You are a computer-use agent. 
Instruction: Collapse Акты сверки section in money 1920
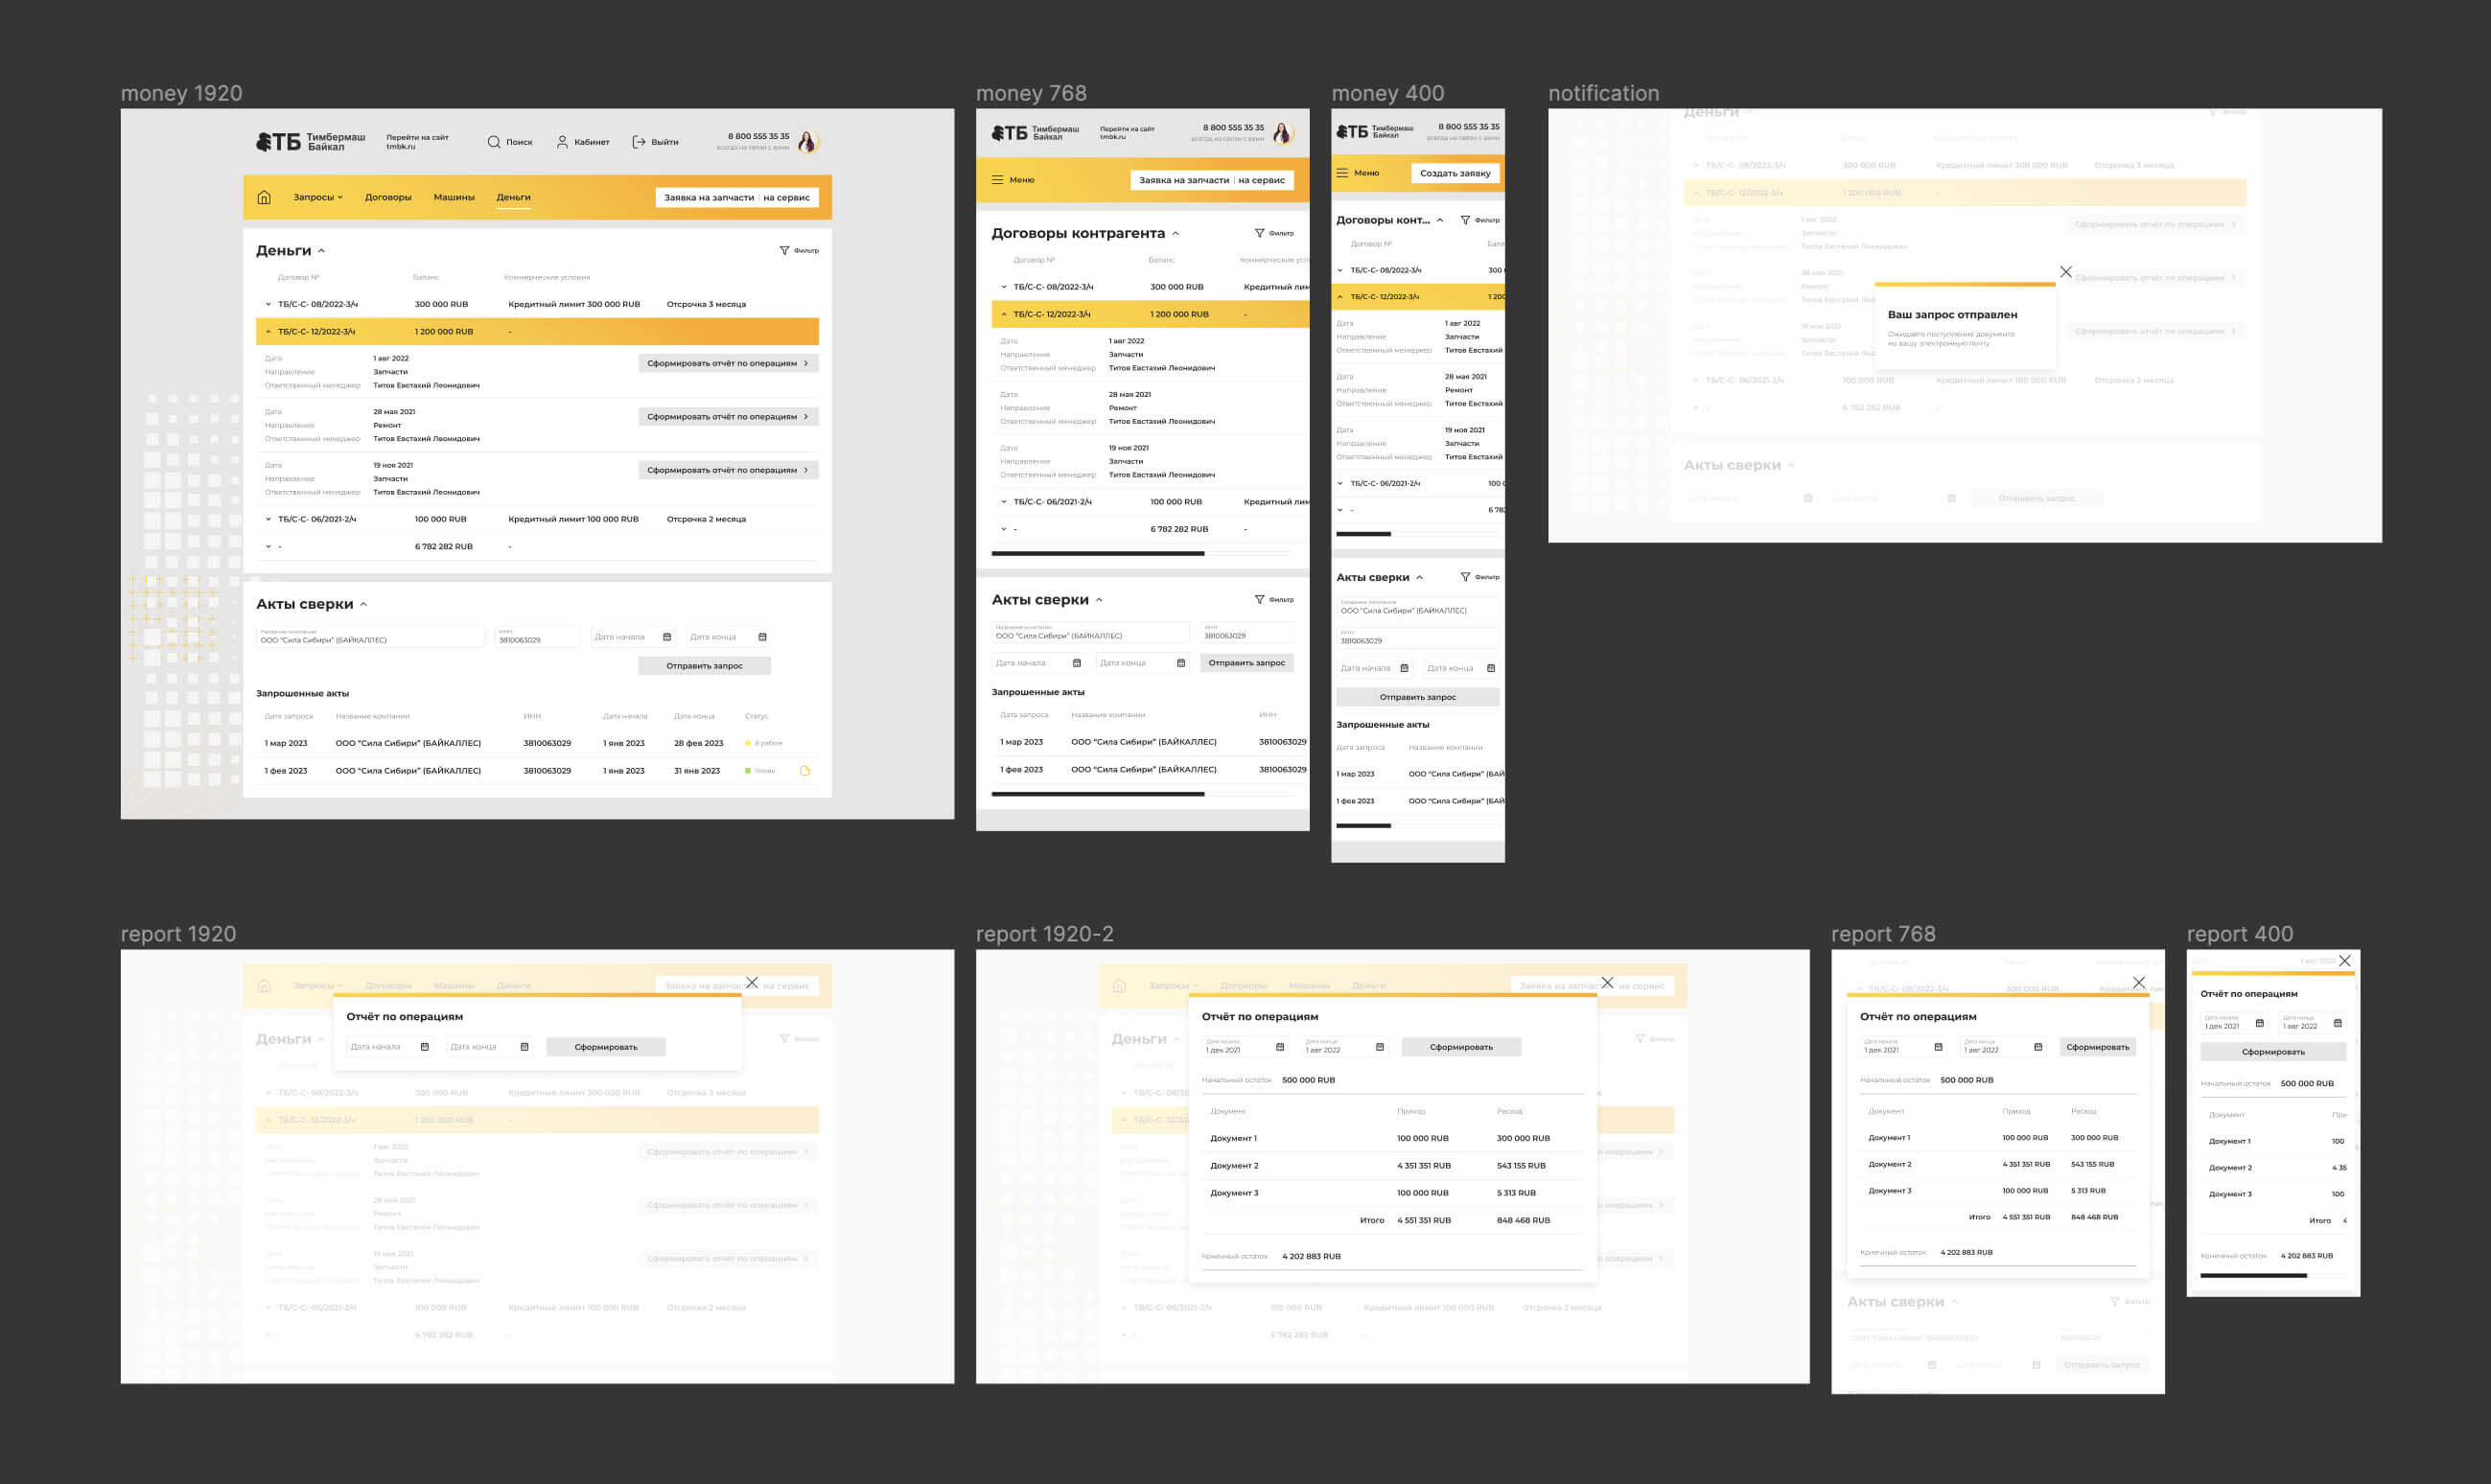pos(364,604)
